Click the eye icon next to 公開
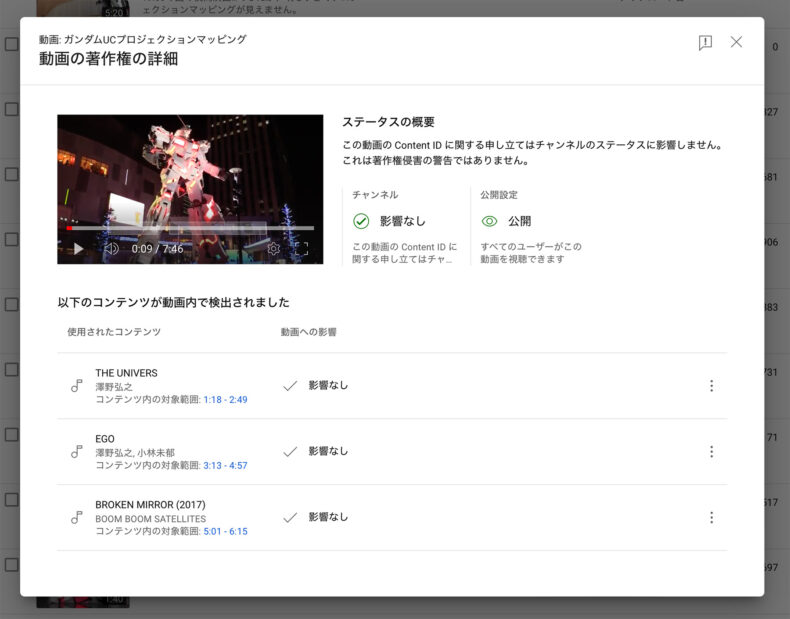 pyautogui.click(x=489, y=221)
